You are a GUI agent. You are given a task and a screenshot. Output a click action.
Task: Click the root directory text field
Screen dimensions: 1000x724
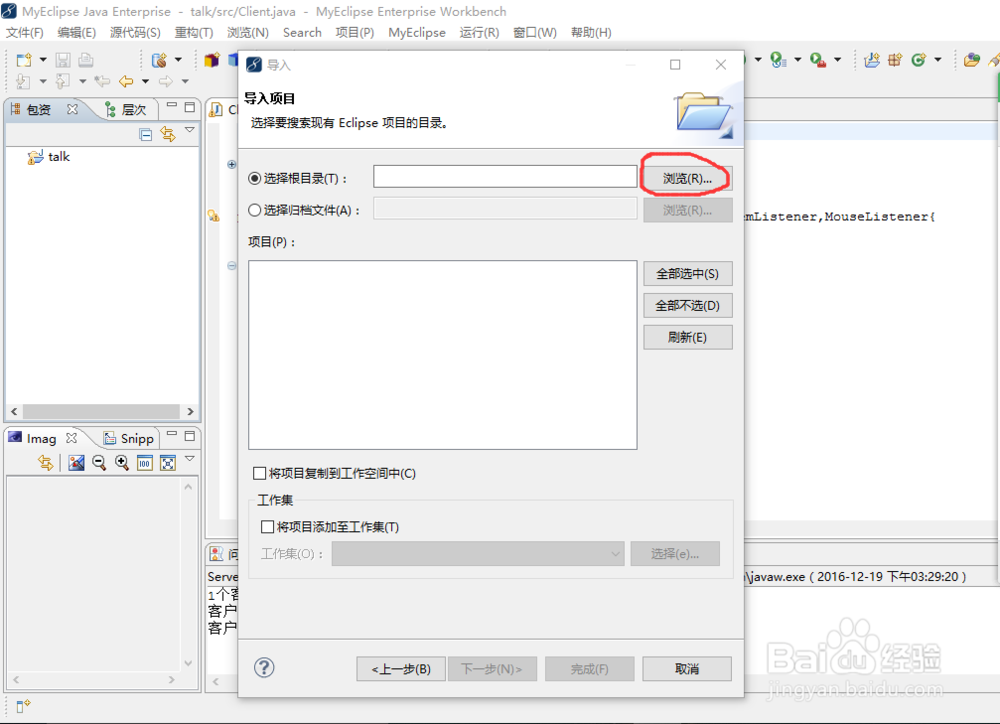(x=505, y=177)
